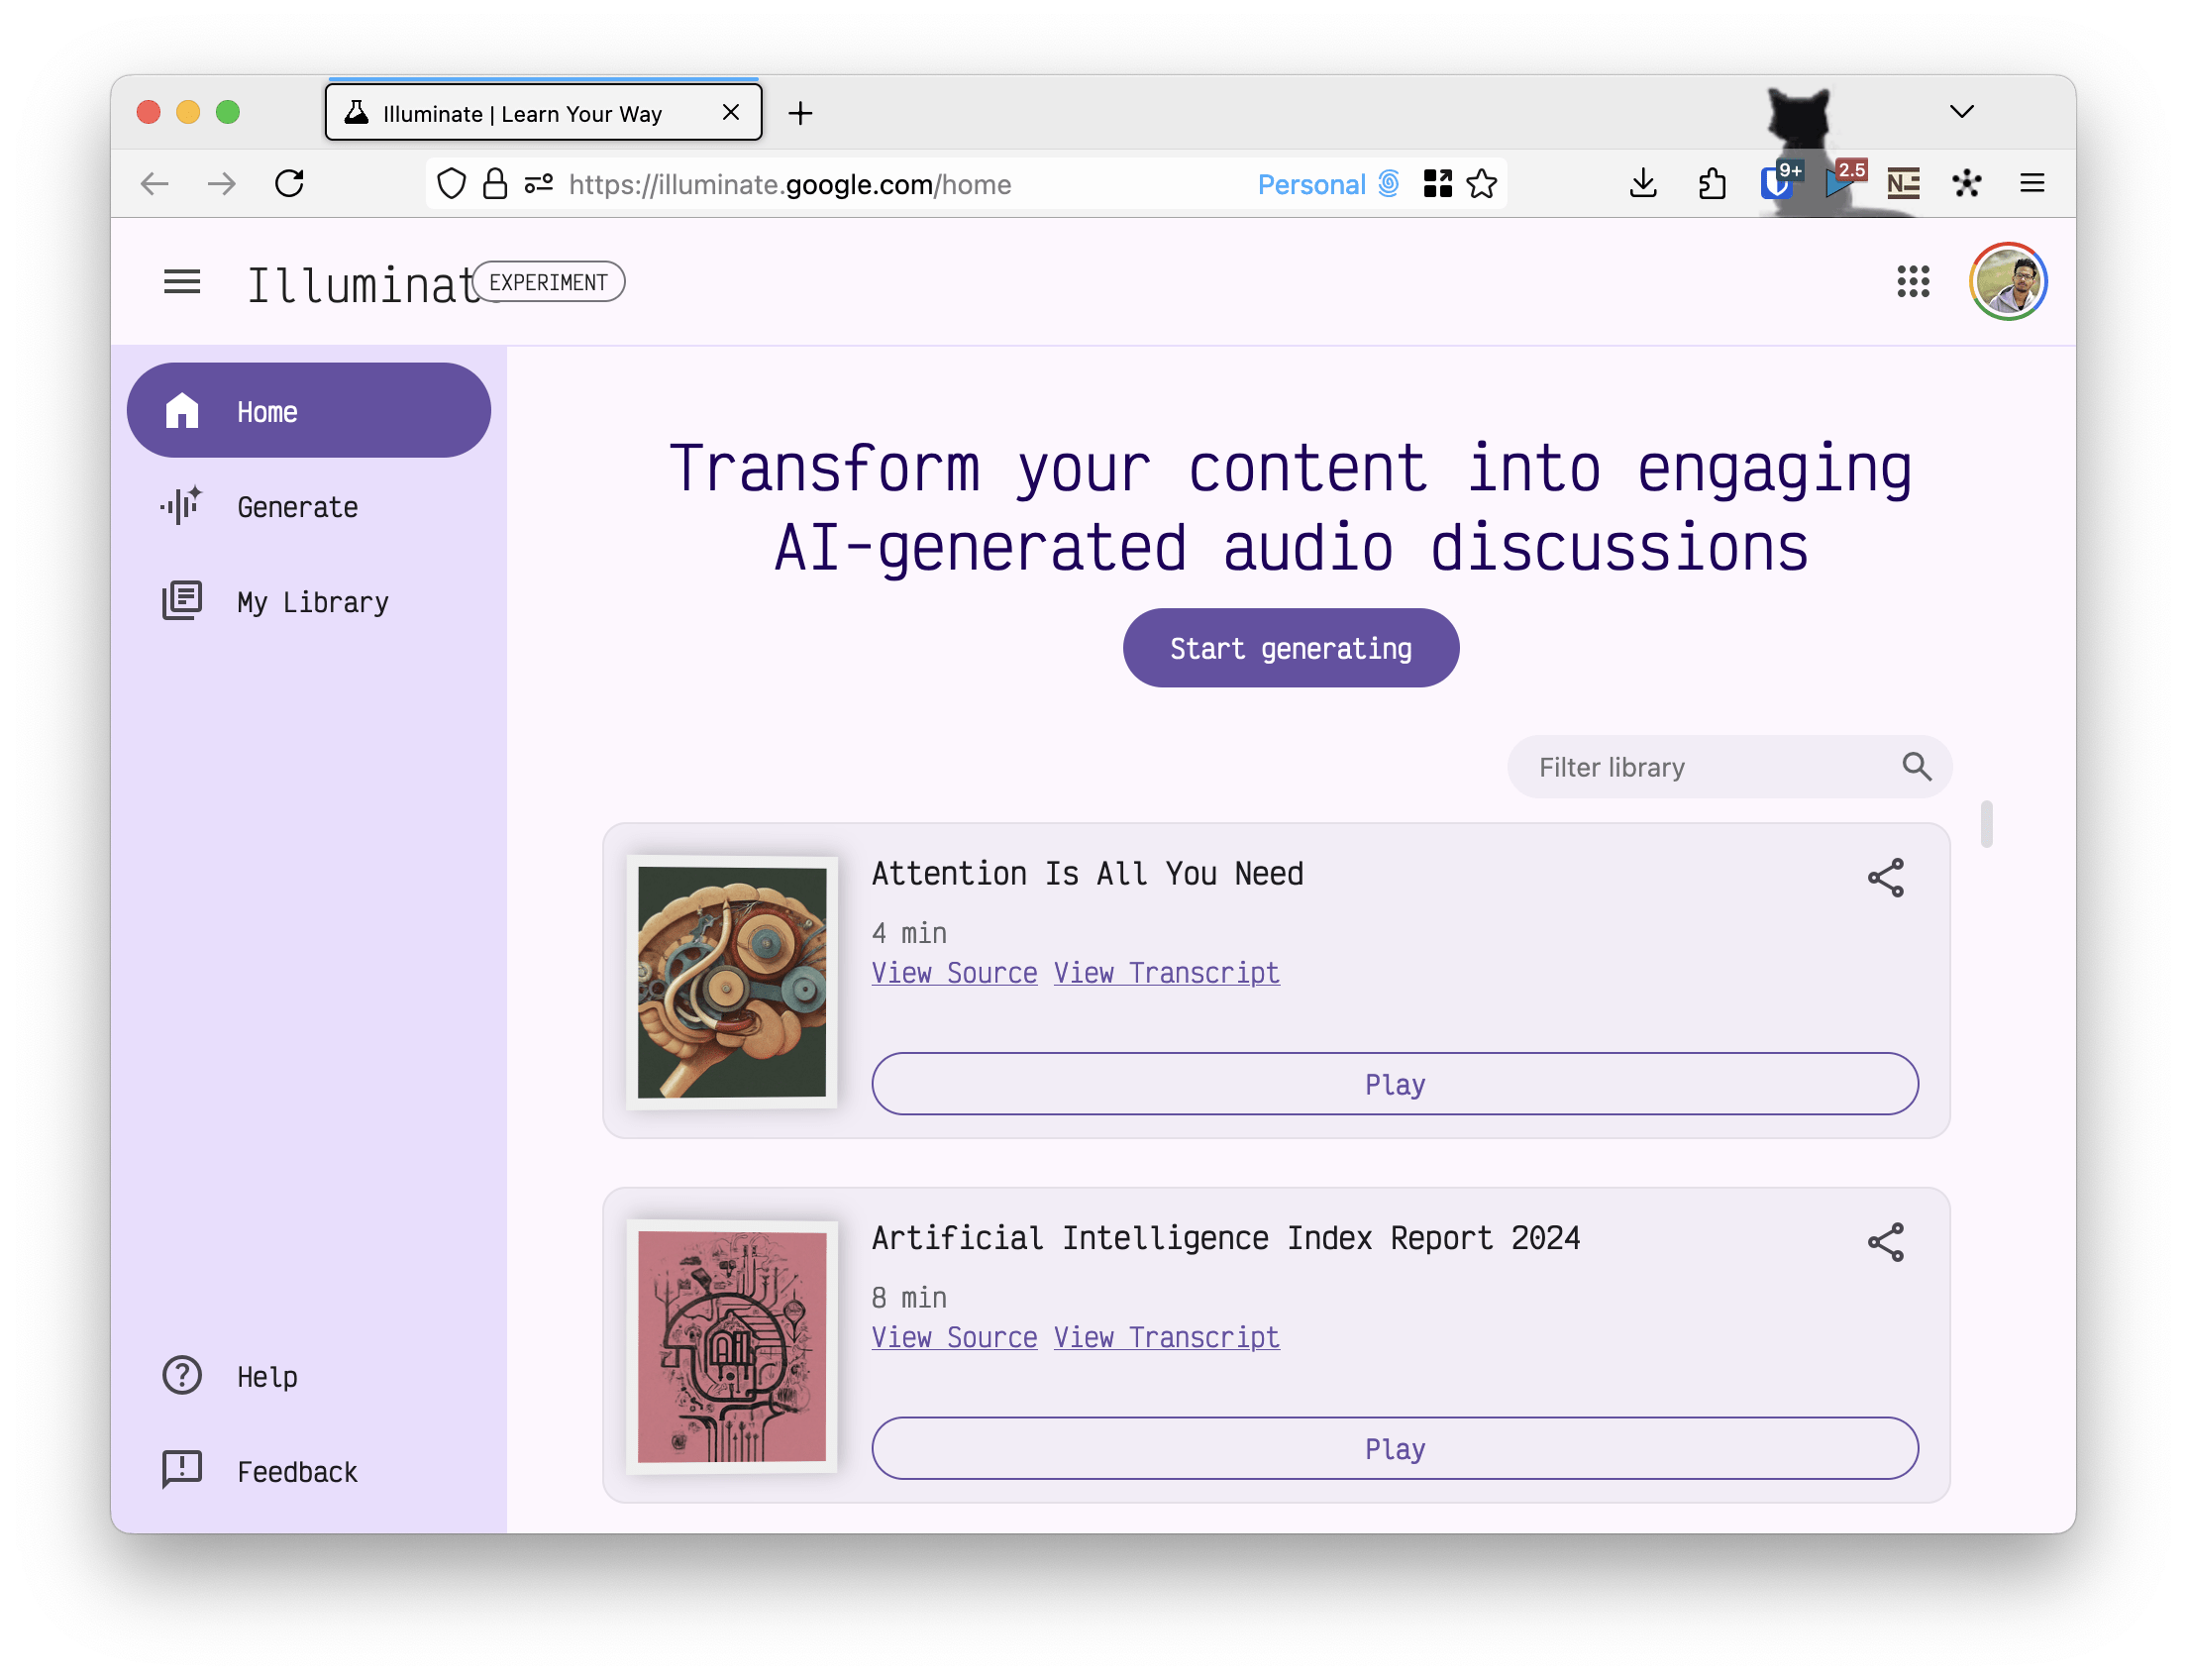This screenshot has height=1680, width=2187.
Task: Click the EXPERIMENT badge
Action: tap(548, 282)
